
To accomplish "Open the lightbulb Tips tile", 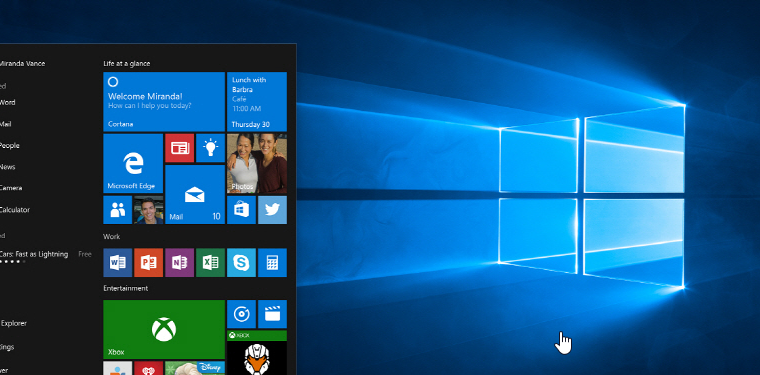I will click(x=210, y=148).
